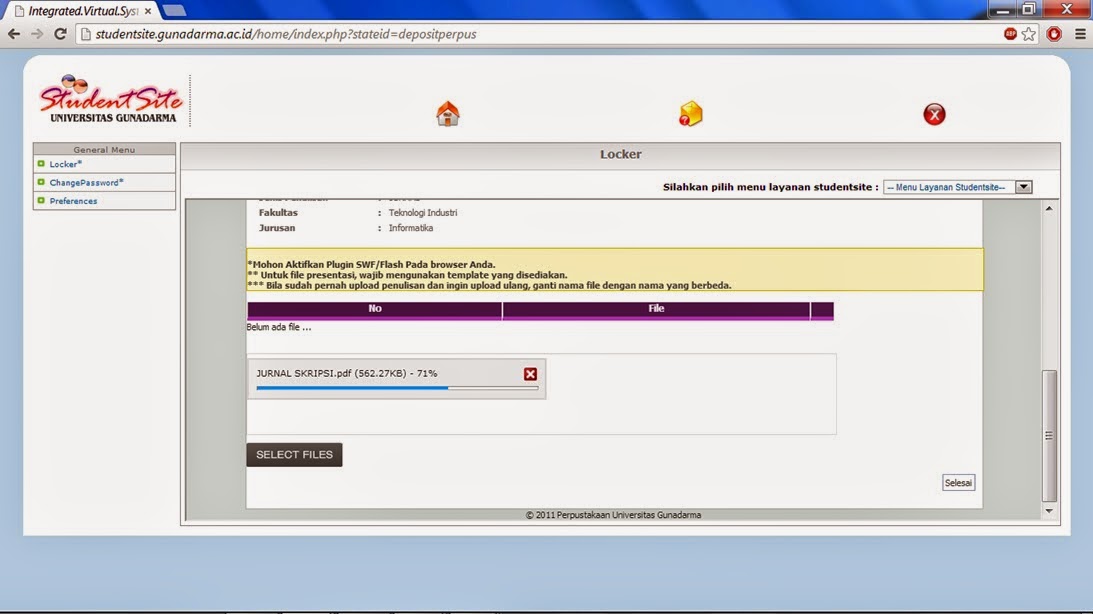This screenshot has width=1093, height=614.
Task: Open Preferences in General Menu
Action: [73, 201]
